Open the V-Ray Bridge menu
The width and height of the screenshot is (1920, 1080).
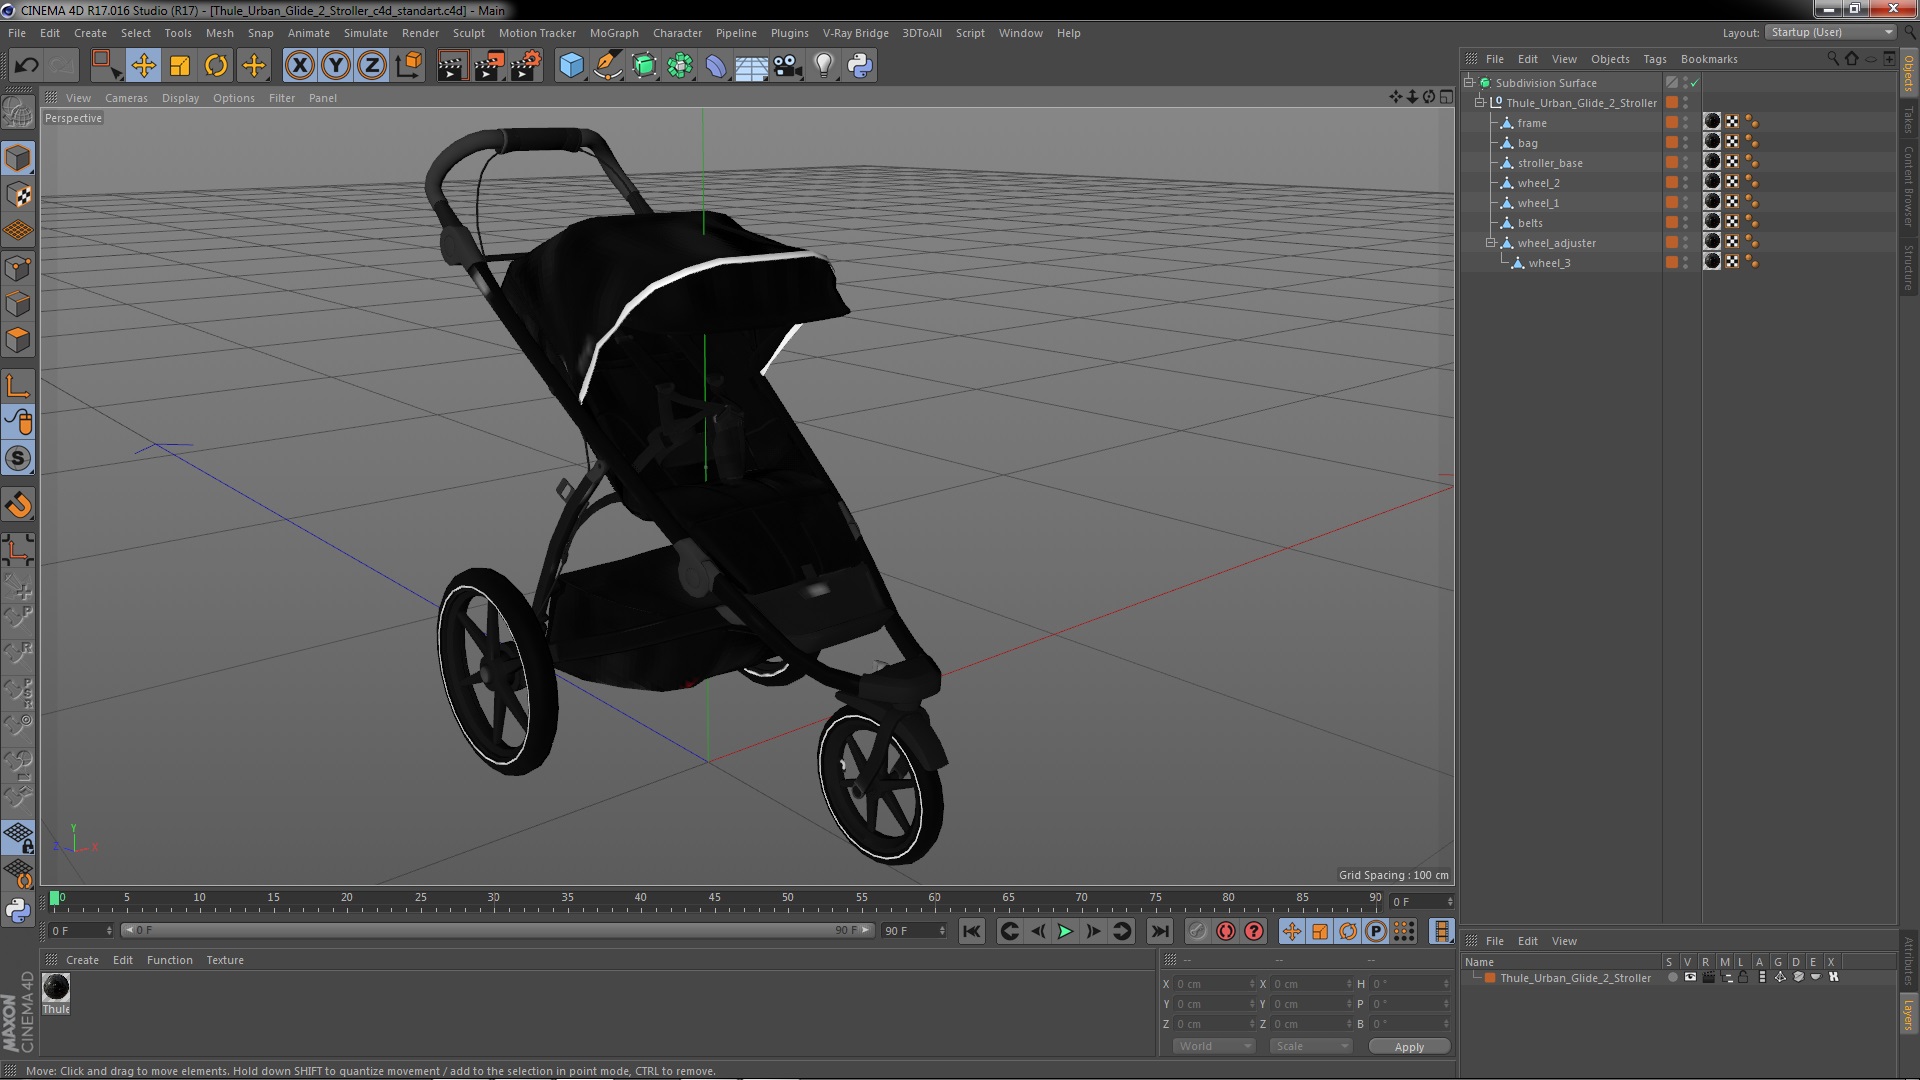[x=855, y=33]
